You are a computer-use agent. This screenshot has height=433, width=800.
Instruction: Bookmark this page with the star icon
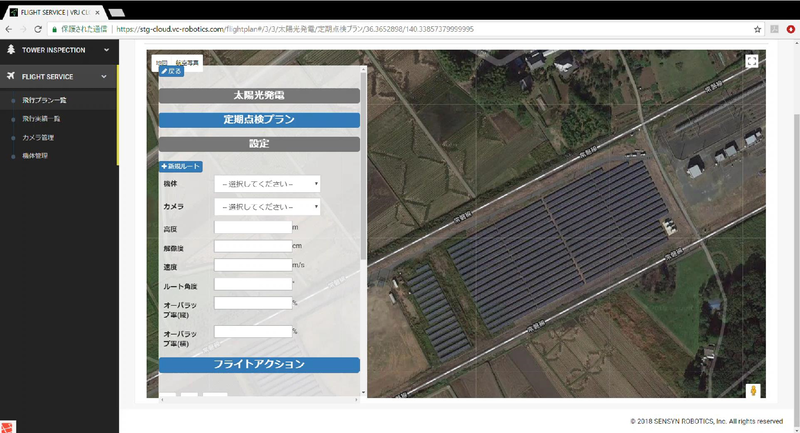tap(757, 29)
